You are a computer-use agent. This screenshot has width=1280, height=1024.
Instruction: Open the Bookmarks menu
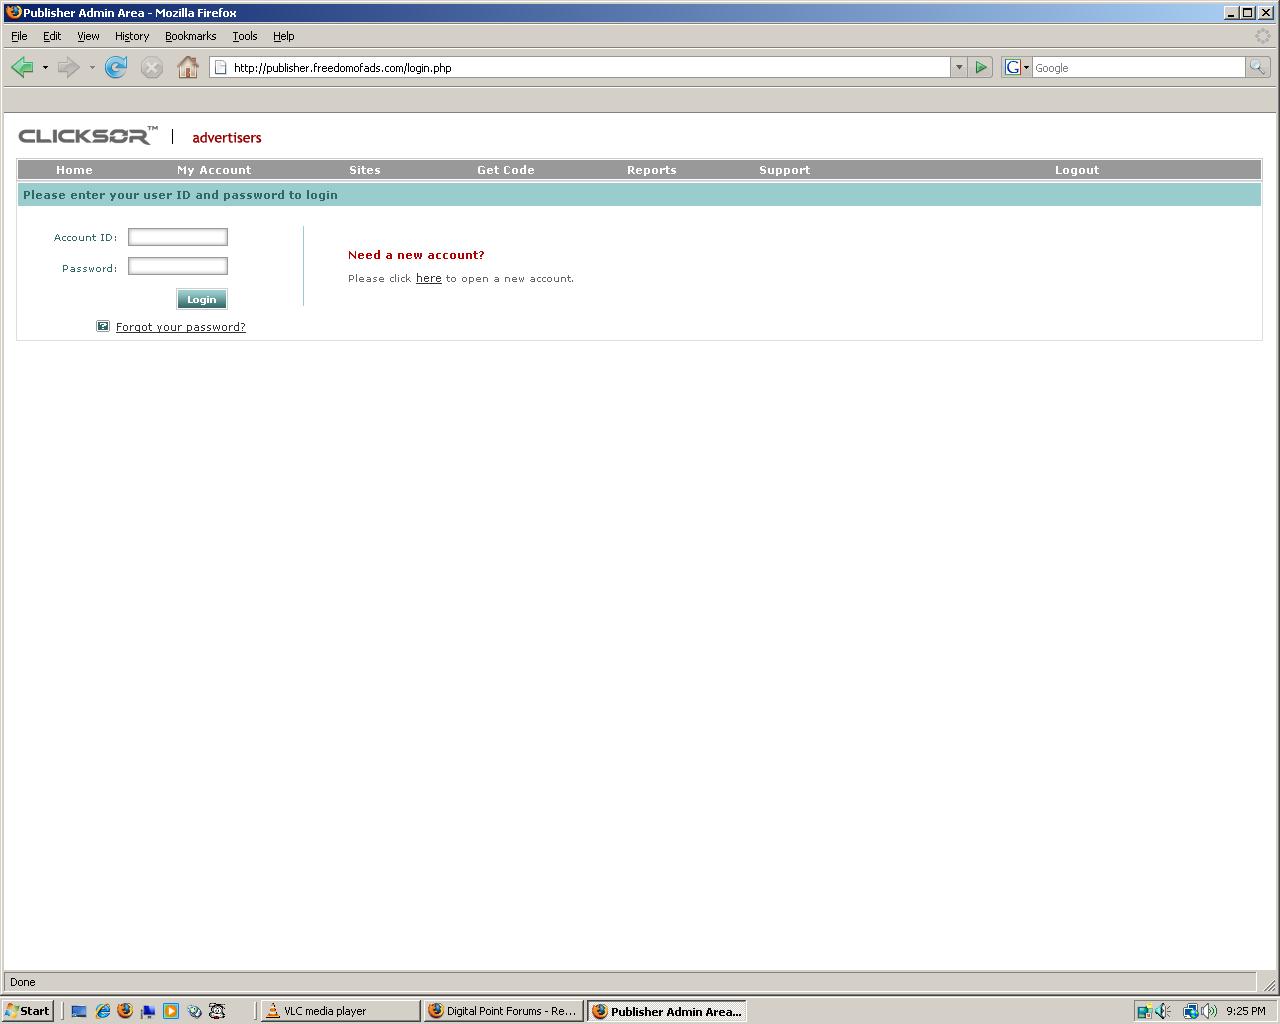tap(190, 36)
